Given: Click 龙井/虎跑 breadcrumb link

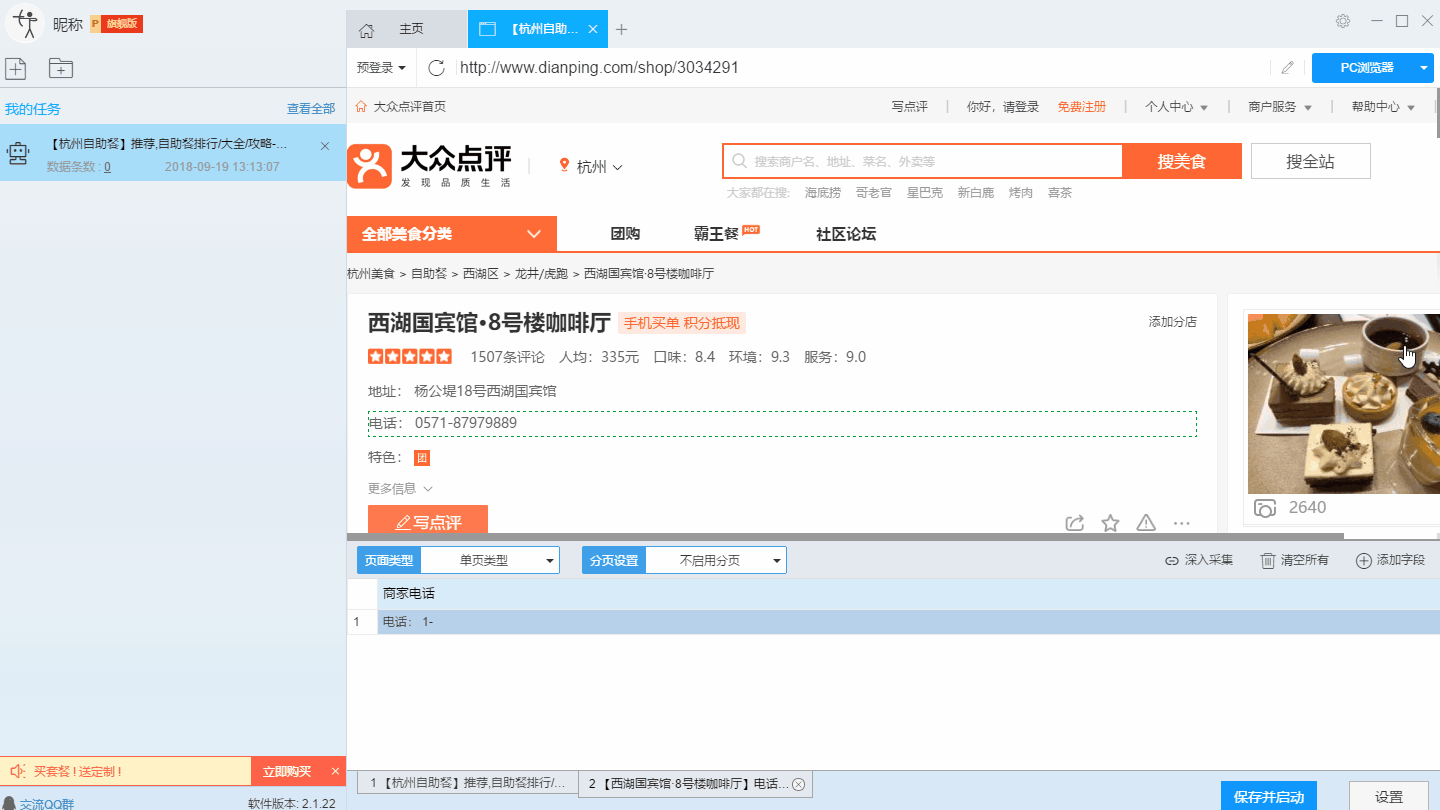Looking at the screenshot, I should (541, 273).
